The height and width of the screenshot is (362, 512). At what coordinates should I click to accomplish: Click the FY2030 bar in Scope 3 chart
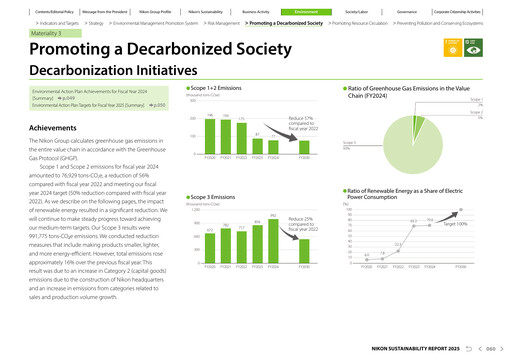click(x=304, y=251)
